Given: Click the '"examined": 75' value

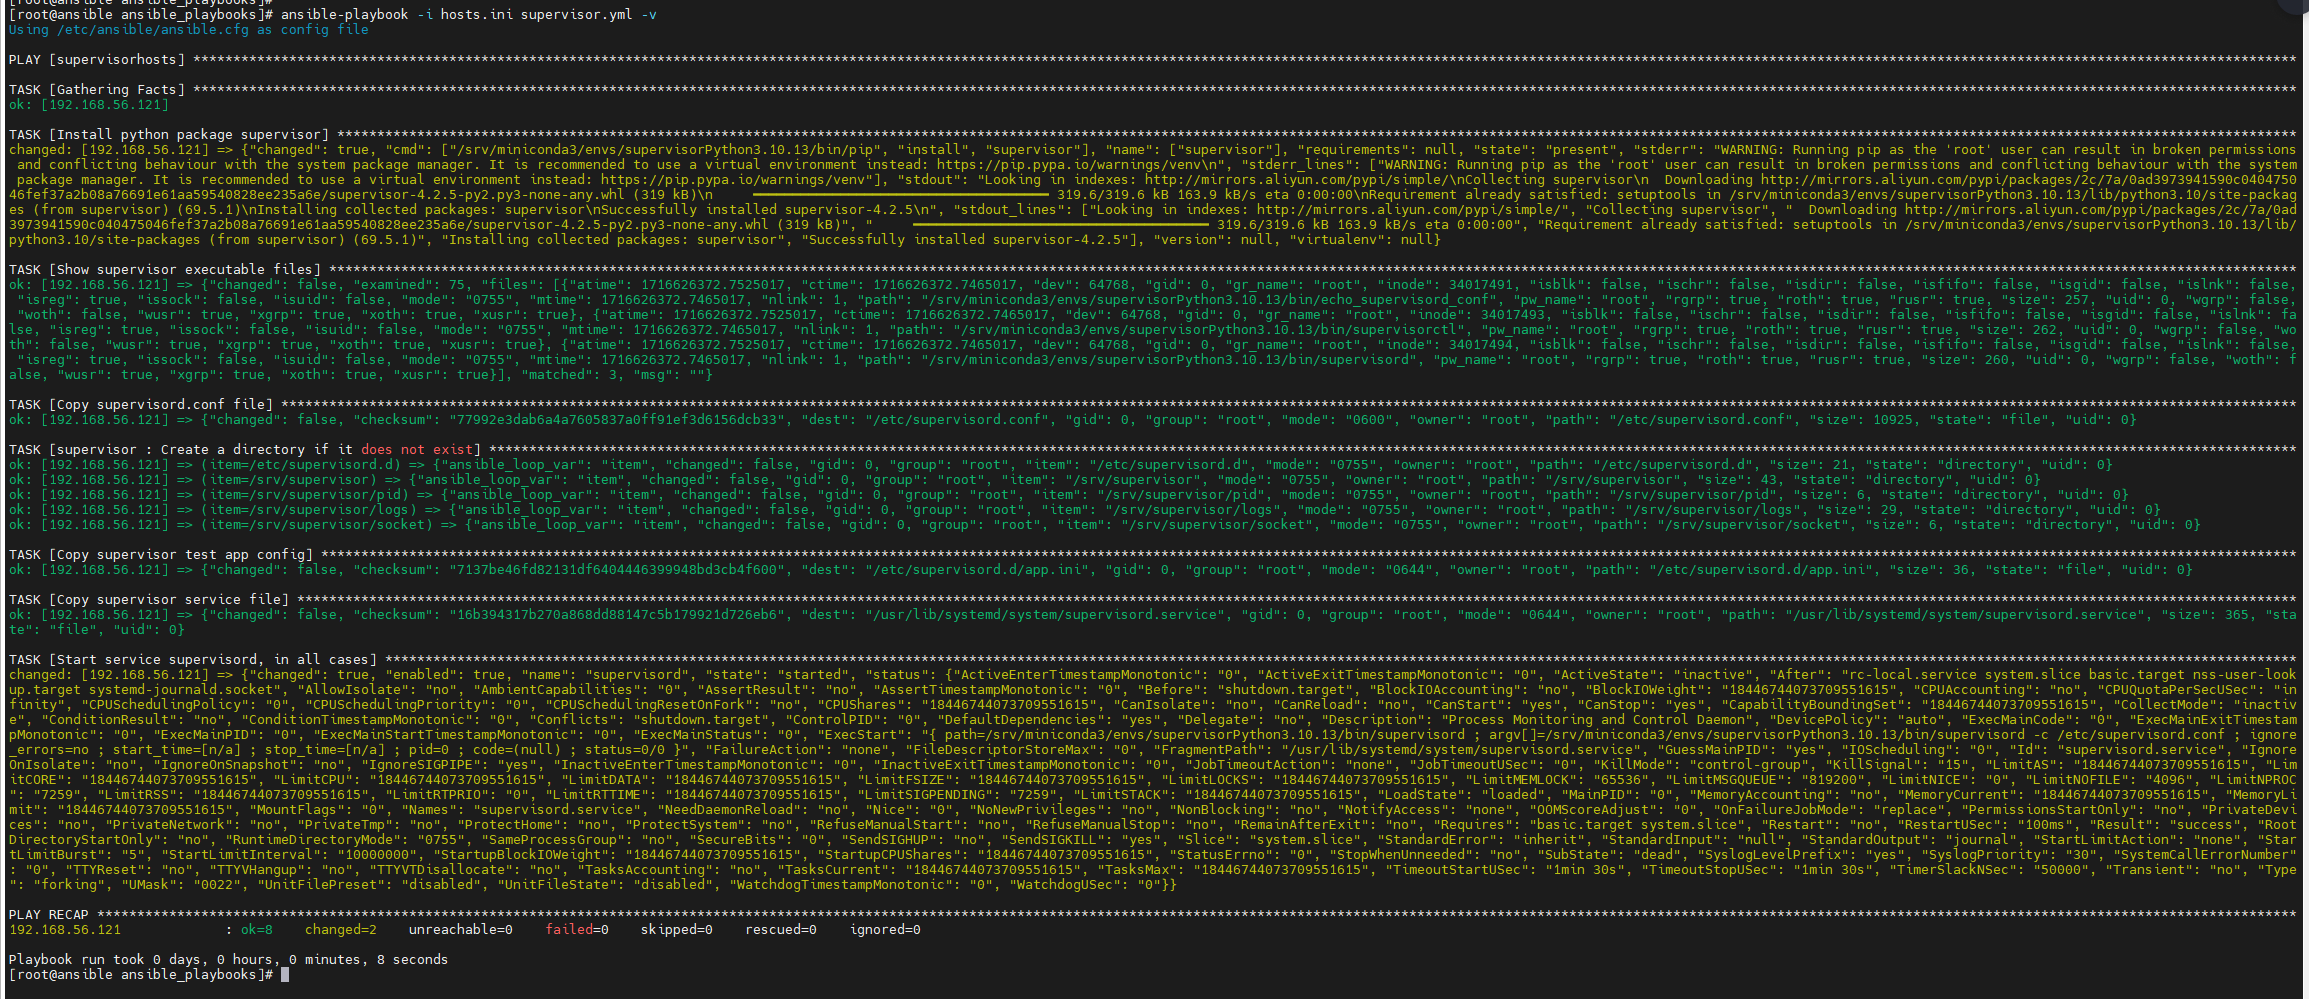Looking at the screenshot, I should click(410, 285).
